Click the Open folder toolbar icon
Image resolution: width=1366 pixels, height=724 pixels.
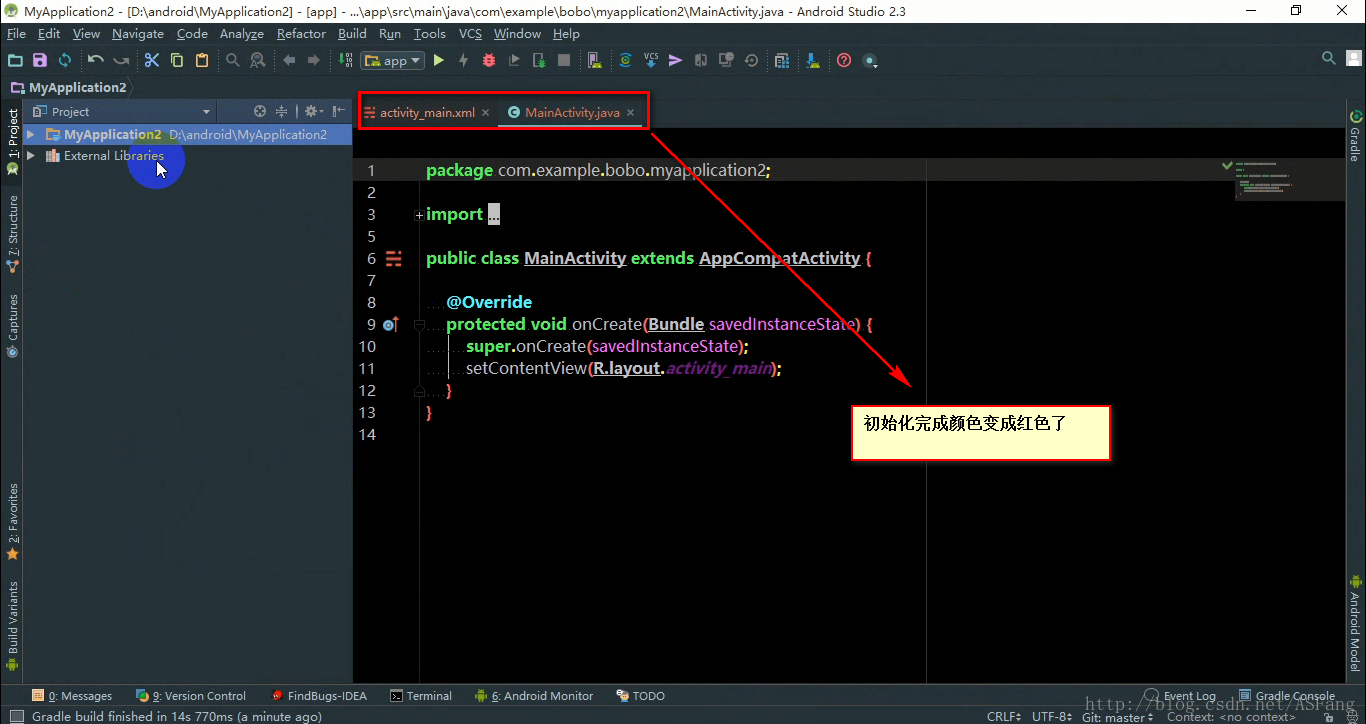(15, 60)
